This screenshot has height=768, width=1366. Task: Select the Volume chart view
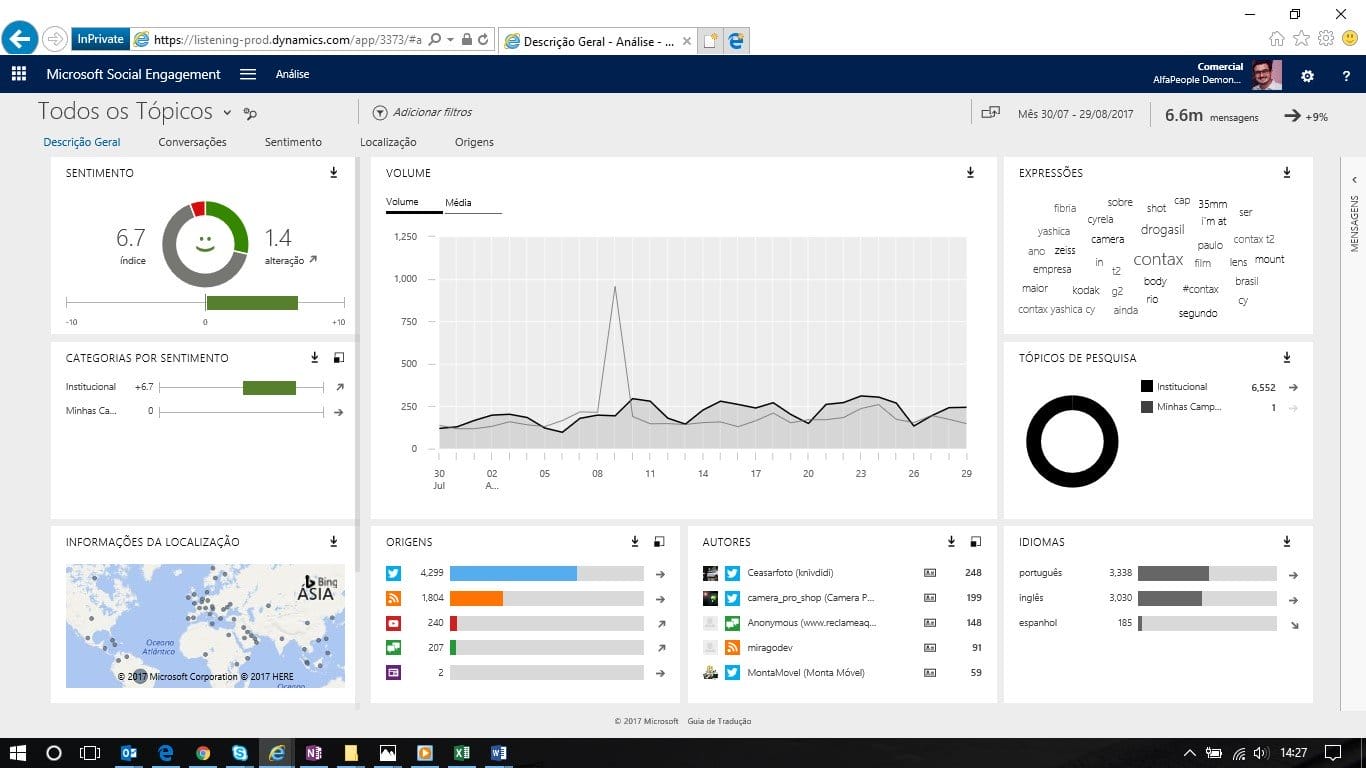click(402, 203)
